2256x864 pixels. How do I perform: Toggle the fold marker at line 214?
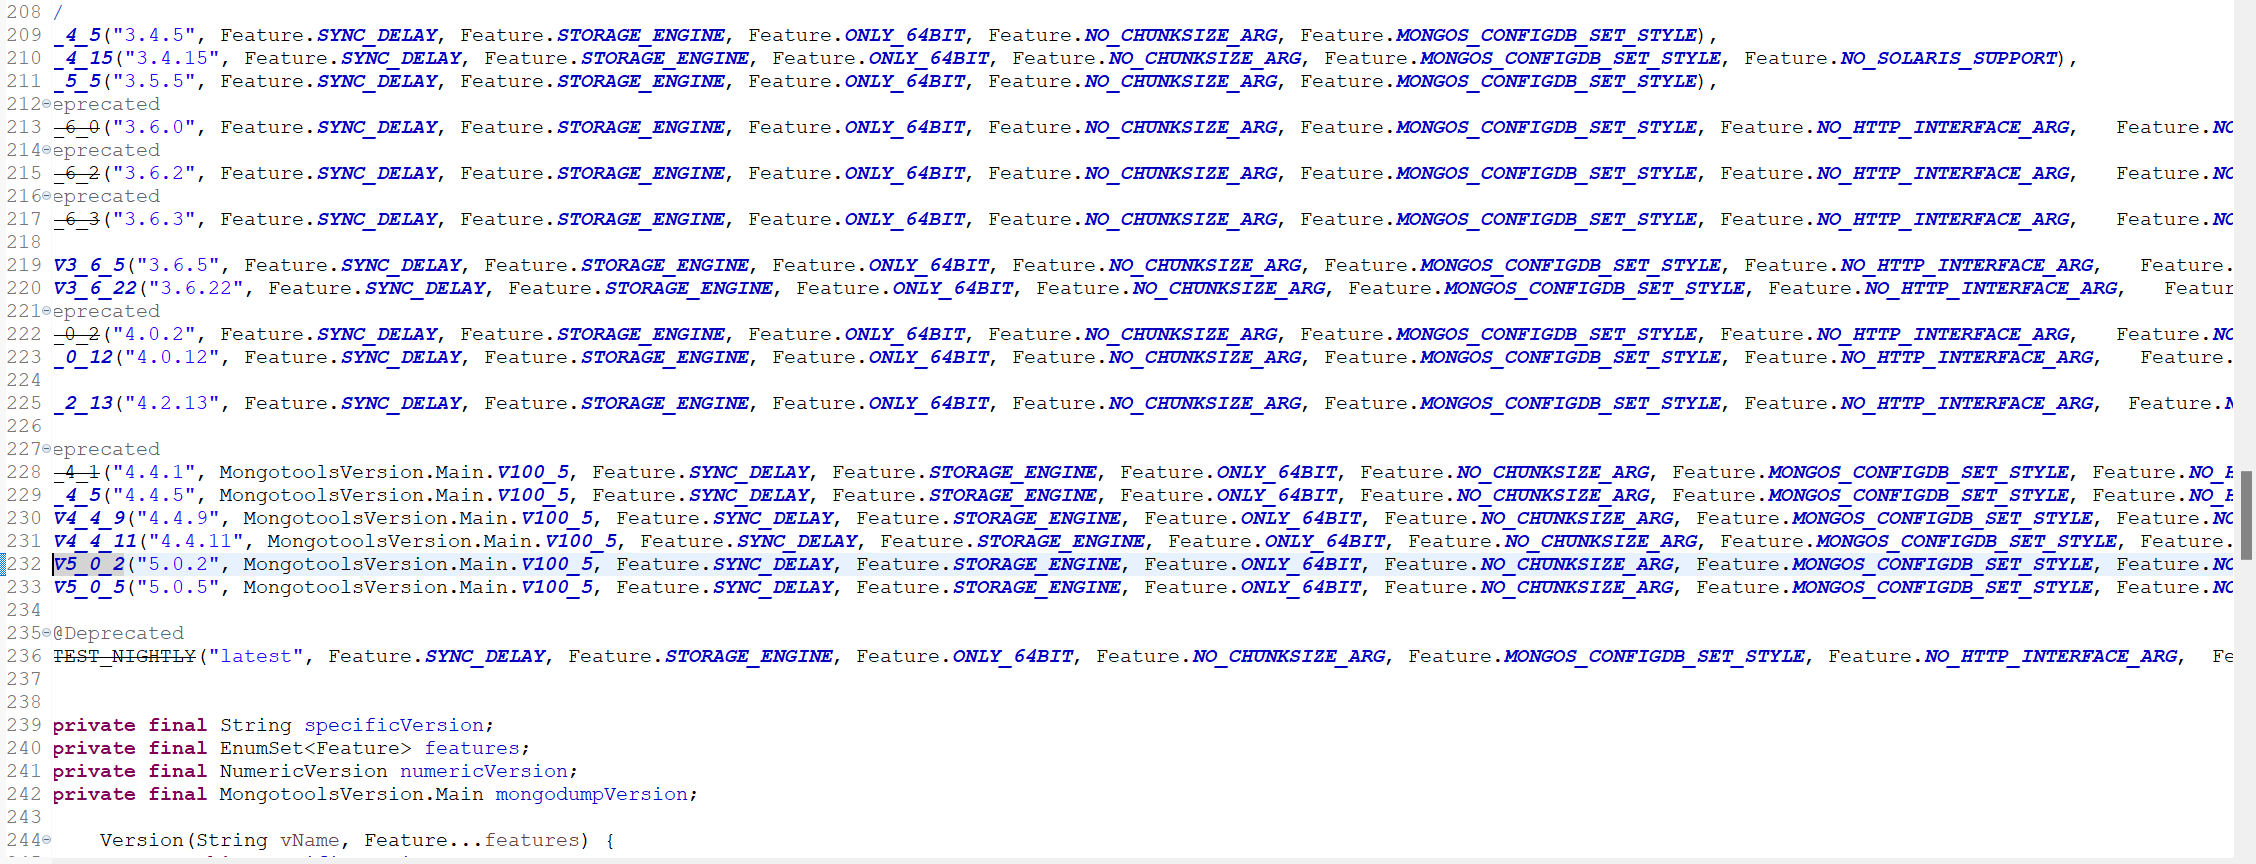point(46,150)
